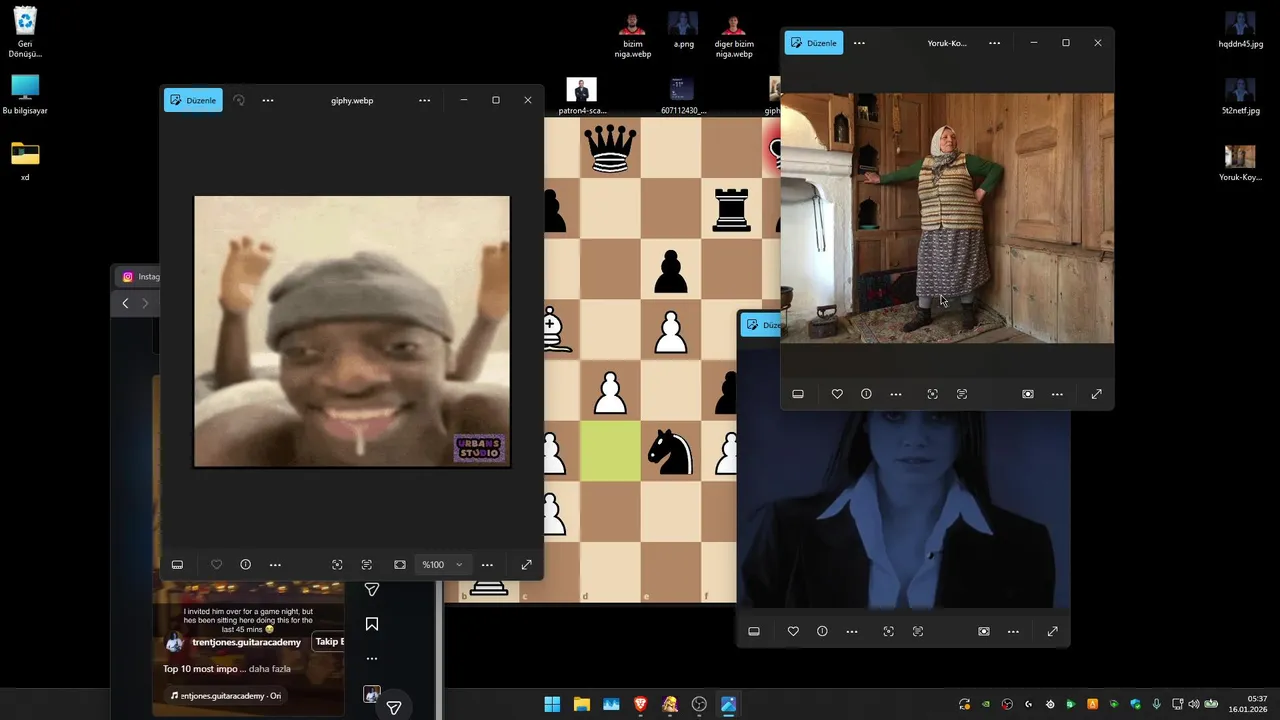Scan text in the blue woman photo window
The height and width of the screenshot is (720, 1280).
coord(918,631)
